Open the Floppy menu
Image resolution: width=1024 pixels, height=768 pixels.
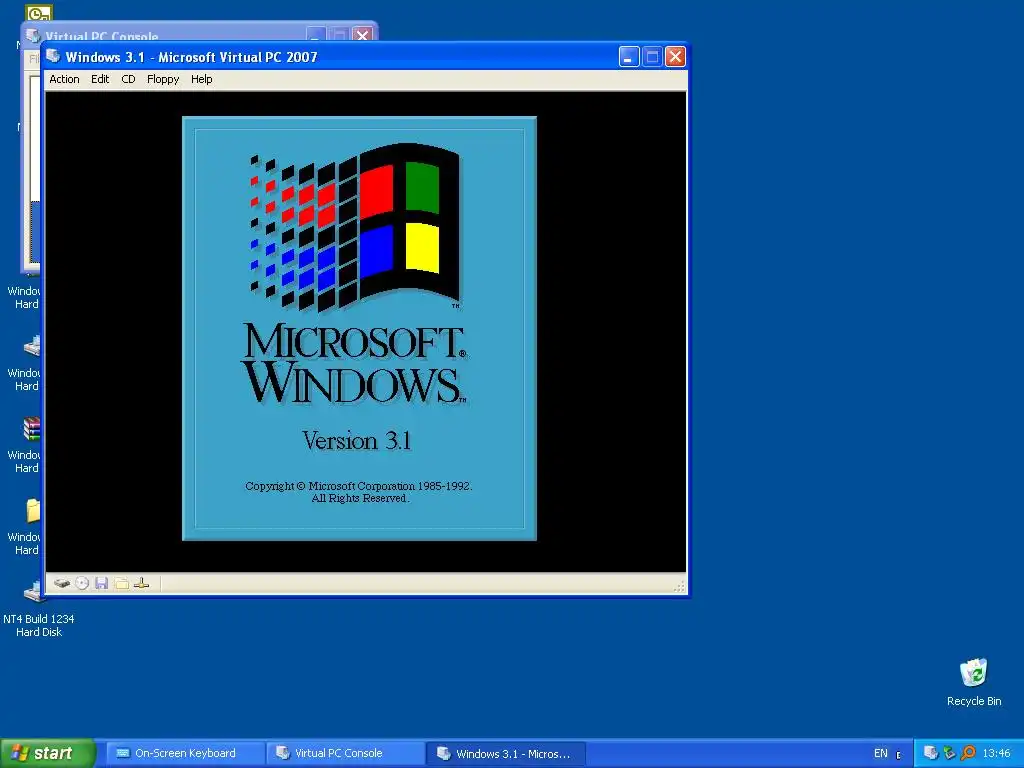click(x=163, y=79)
